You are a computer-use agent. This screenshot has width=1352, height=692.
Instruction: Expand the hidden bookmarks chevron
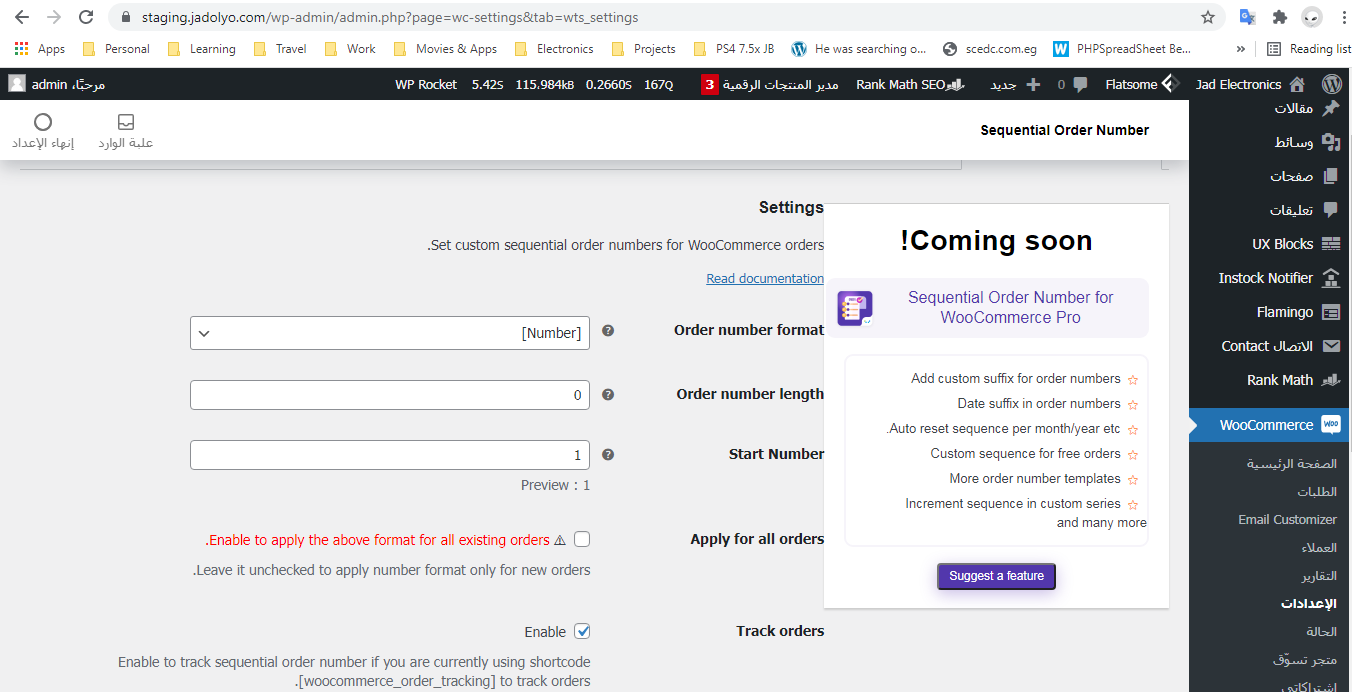coord(1240,48)
